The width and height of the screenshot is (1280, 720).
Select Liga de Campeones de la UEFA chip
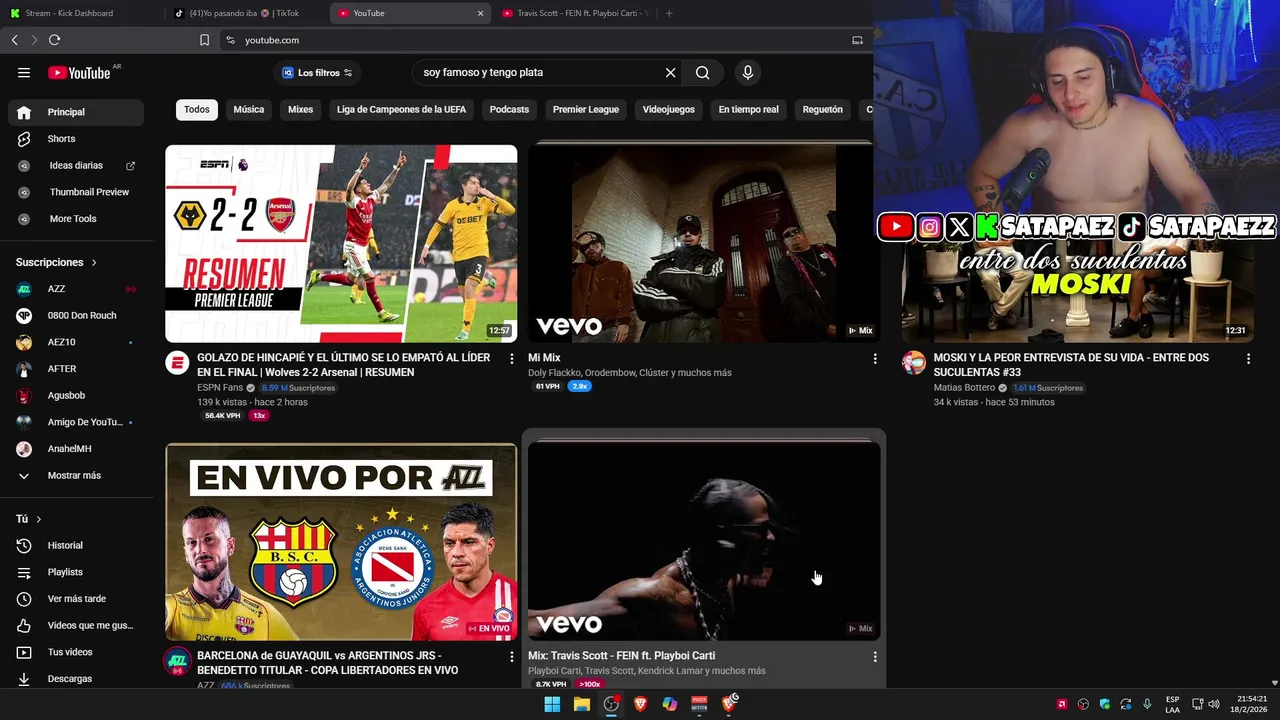[x=401, y=110]
